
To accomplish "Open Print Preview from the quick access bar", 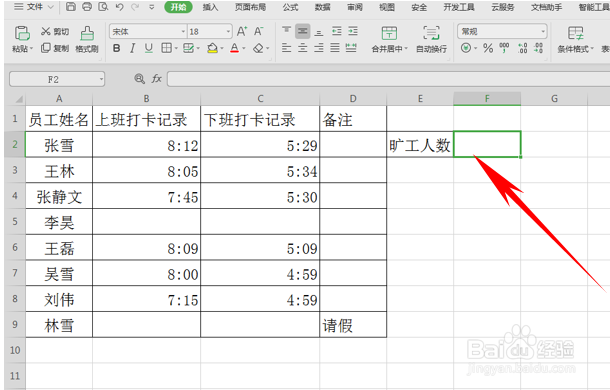I will (x=103, y=7).
